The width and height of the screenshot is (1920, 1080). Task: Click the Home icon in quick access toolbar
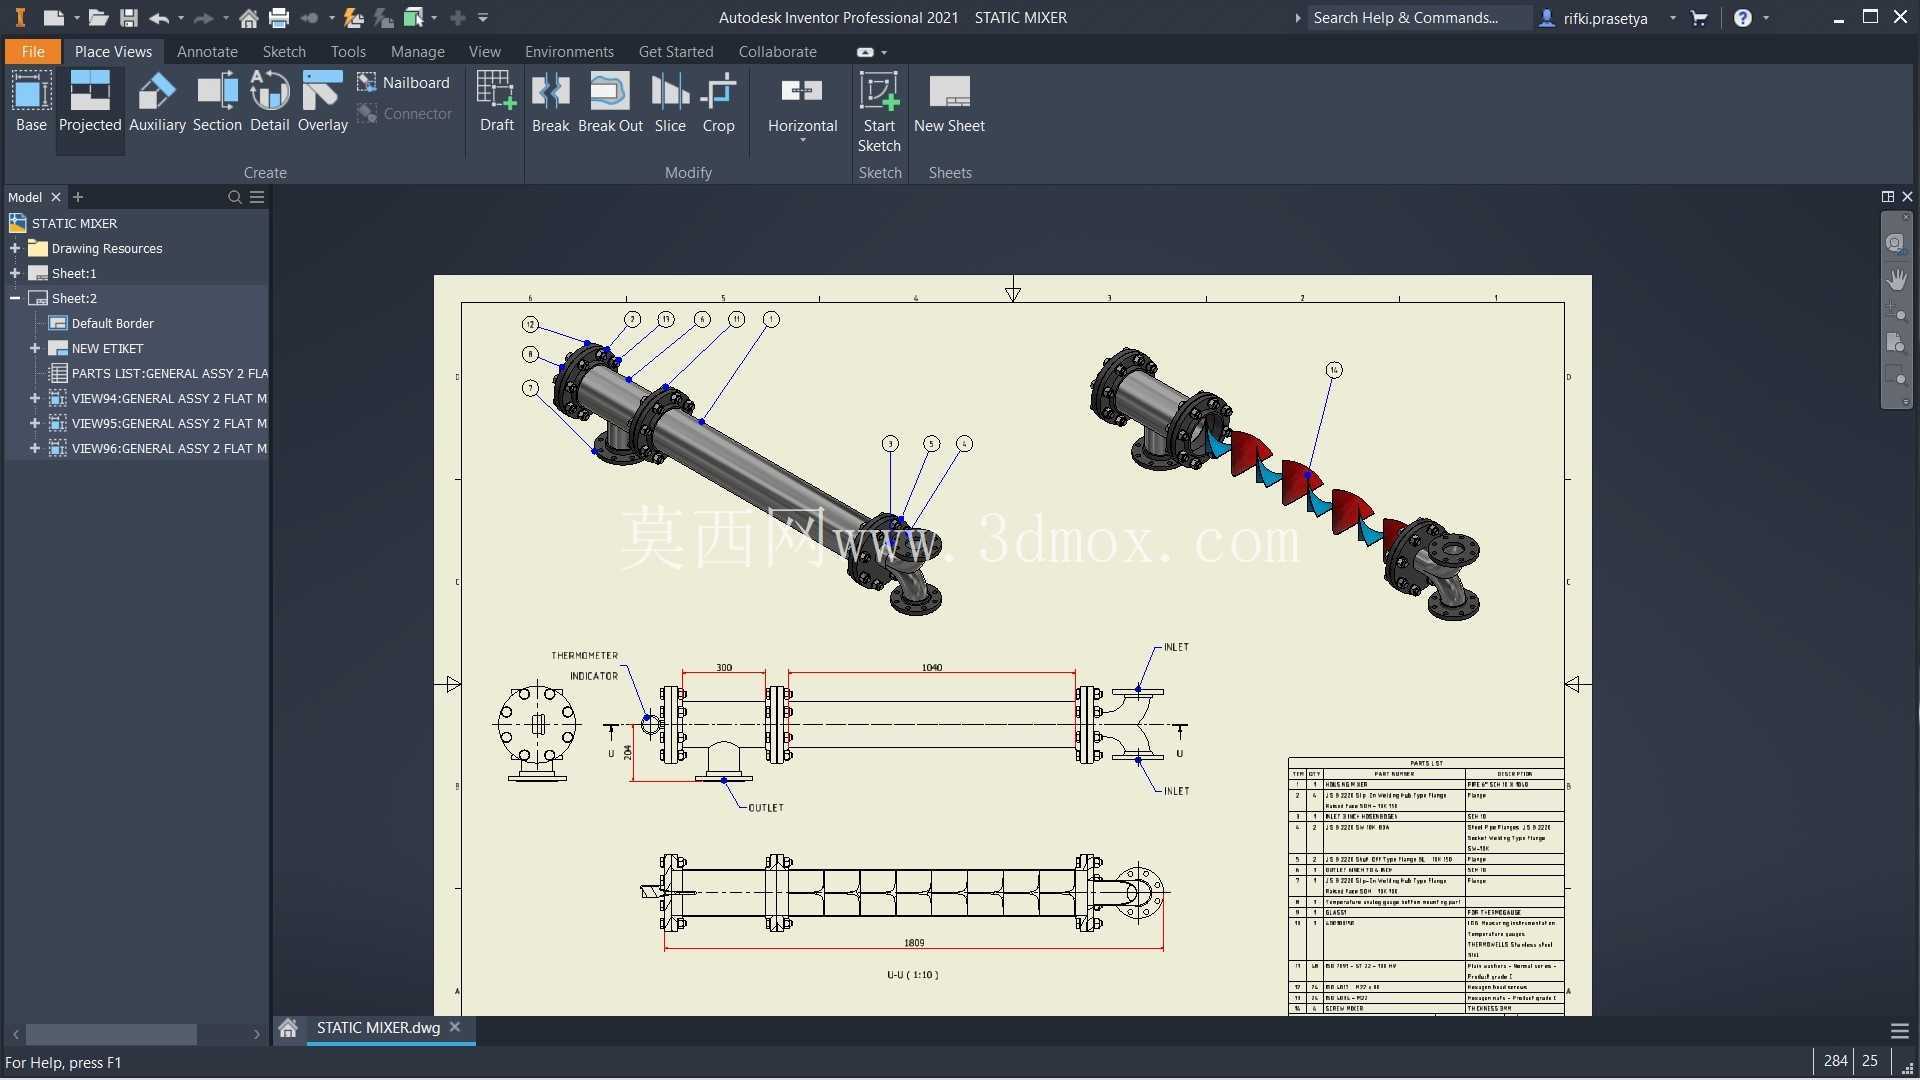(249, 17)
